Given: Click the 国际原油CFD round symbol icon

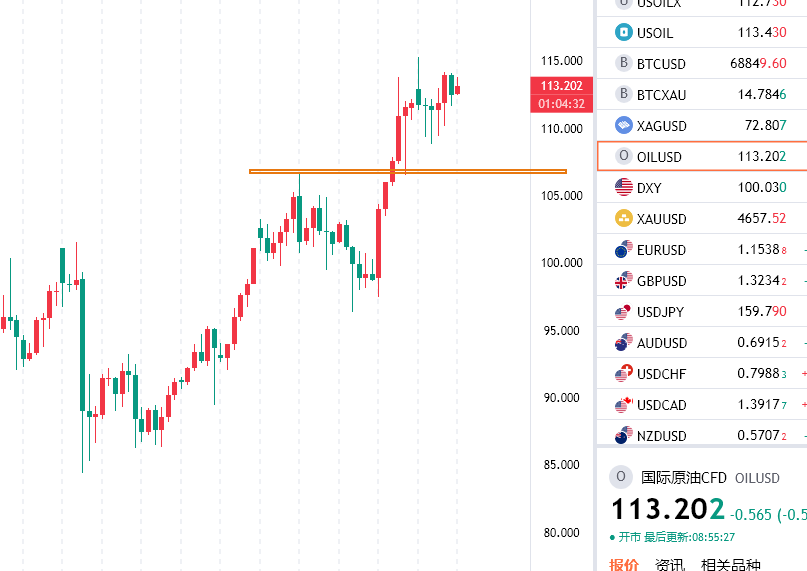Looking at the screenshot, I should point(622,477).
